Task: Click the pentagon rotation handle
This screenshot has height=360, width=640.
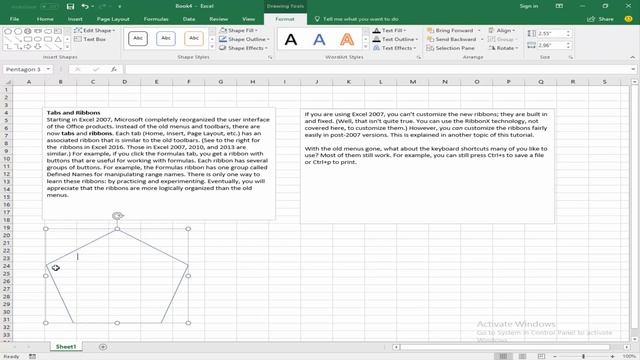Action: click(x=118, y=216)
